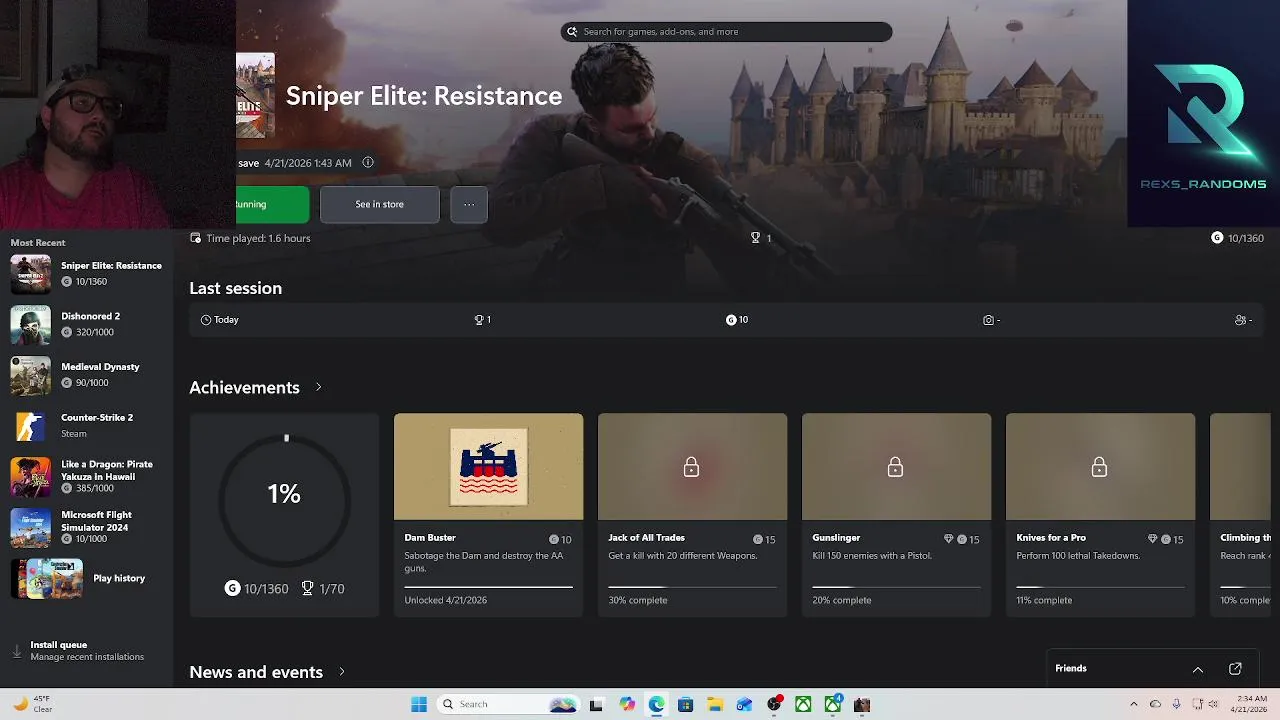This screenshot has width=1280, height=720.
Task: Show hidden system tray icons
Action: click(1133, 704)
